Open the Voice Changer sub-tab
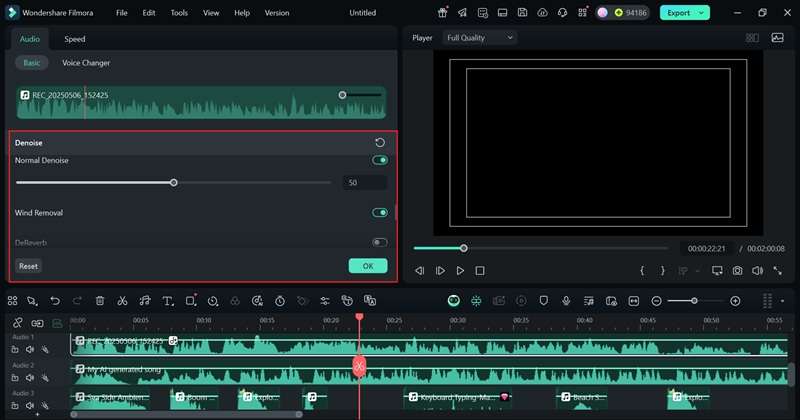This screenshot has width=800, height=420. click(86, 63)
